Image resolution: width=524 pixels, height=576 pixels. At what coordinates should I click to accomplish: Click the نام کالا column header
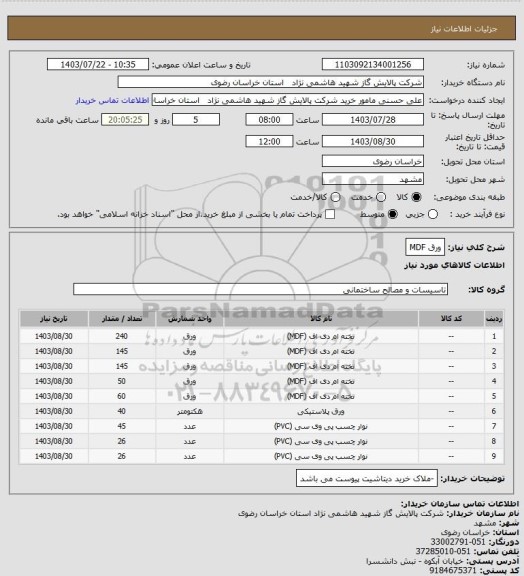321,318
